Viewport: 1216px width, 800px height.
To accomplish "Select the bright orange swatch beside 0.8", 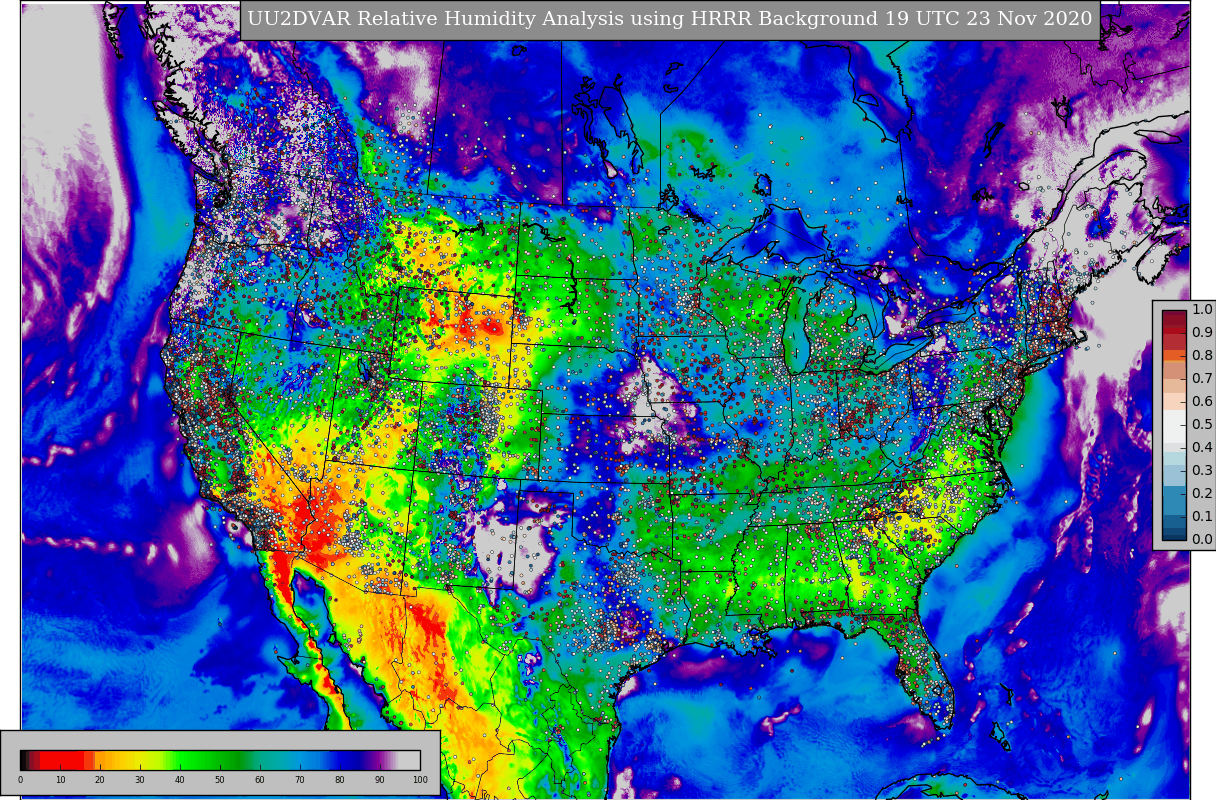I will (x=1174, y=355).
